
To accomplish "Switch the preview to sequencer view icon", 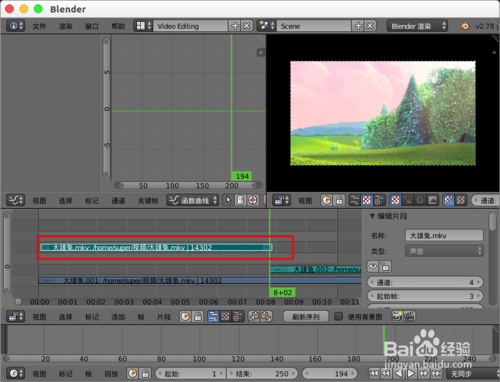I will pyautogui.click(x=355, y=200).
